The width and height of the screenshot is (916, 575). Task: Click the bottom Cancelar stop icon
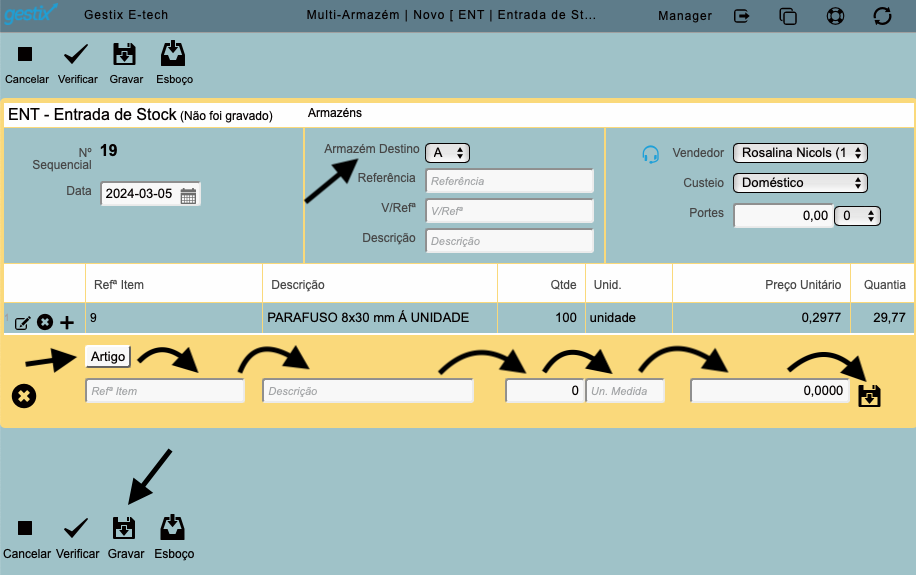25,528
